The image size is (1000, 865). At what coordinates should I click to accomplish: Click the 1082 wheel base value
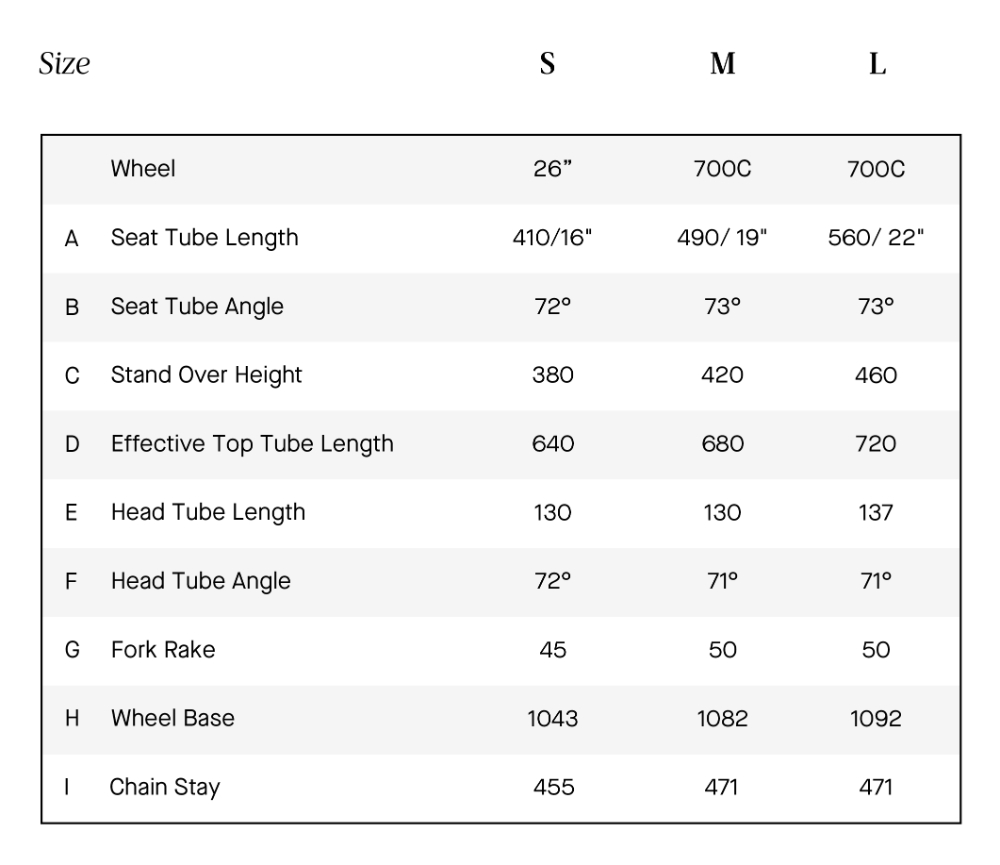click(722, 718)
